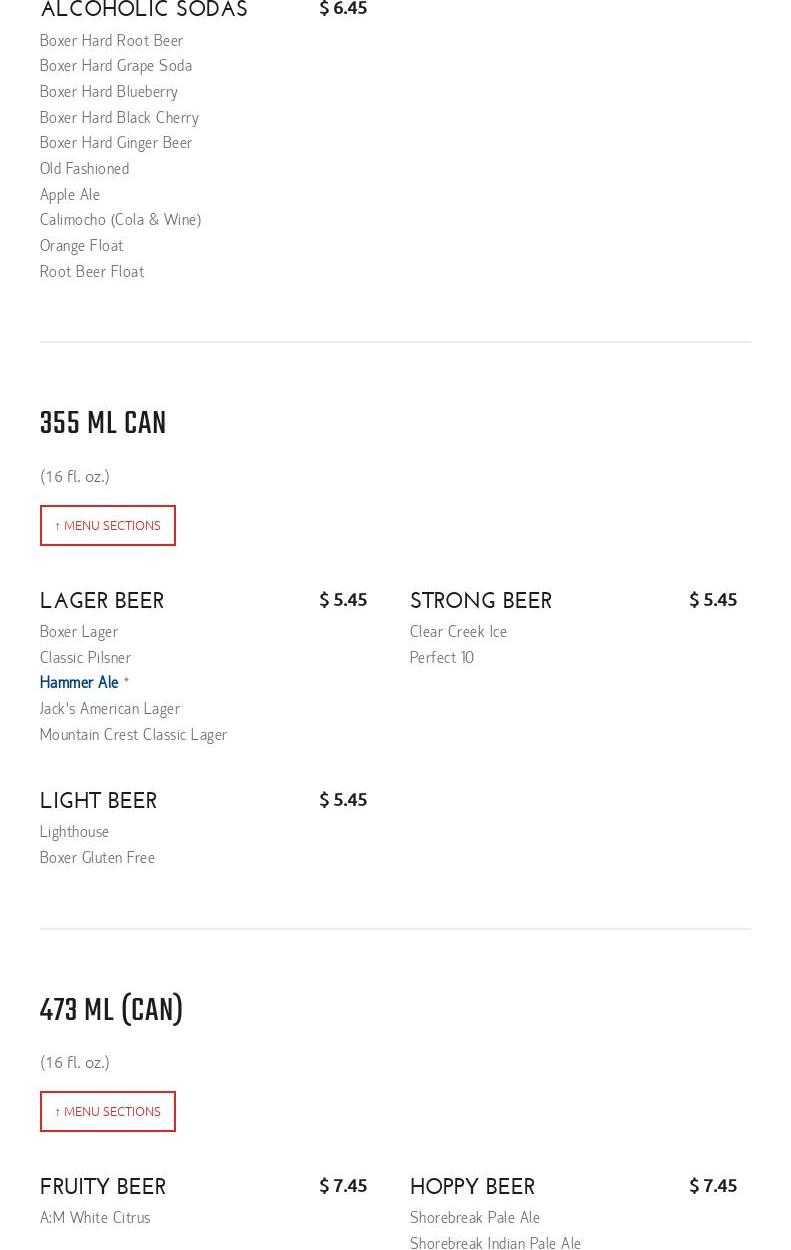This screenshot has width=791, height=1250.
Task: Select Mountain Crest Classic Lager
Action: pos(133,734)
